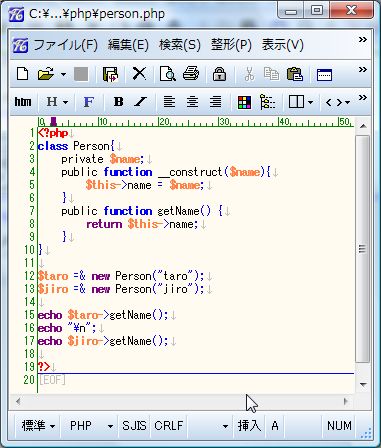Maximize the editor window
This screenshot has height=448, width=381.
pyautogui.click(x=316, y=11)
